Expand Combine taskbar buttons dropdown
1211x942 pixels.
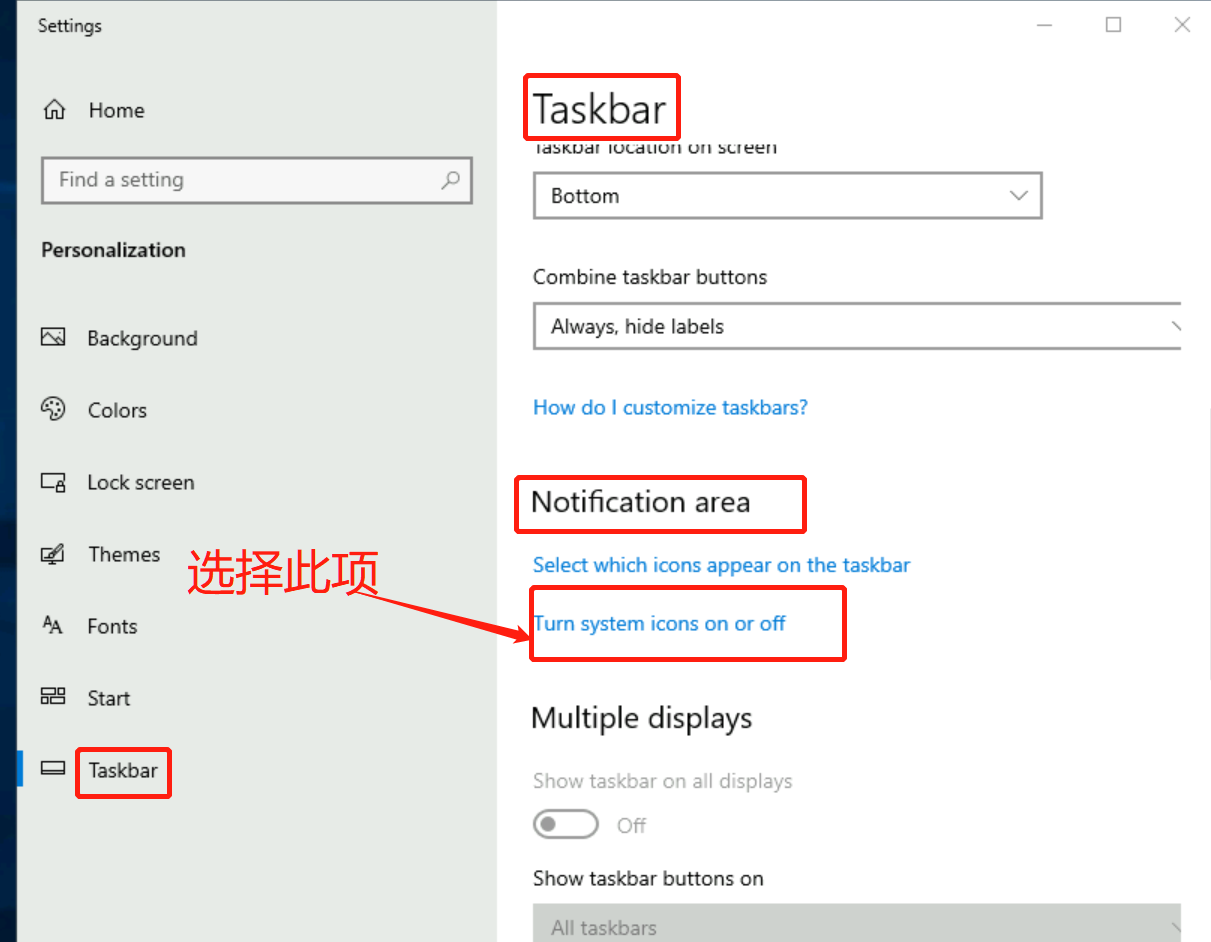[x=858, y=326]
